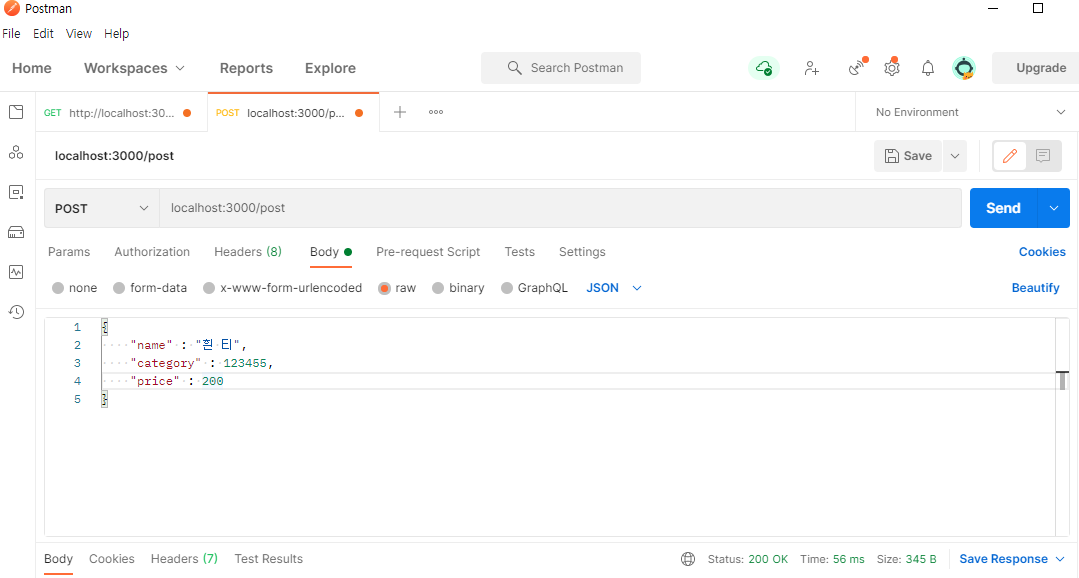Beautify the JSON body
This screenshot has width=1079, height=578.
(x=1035, y=288)
